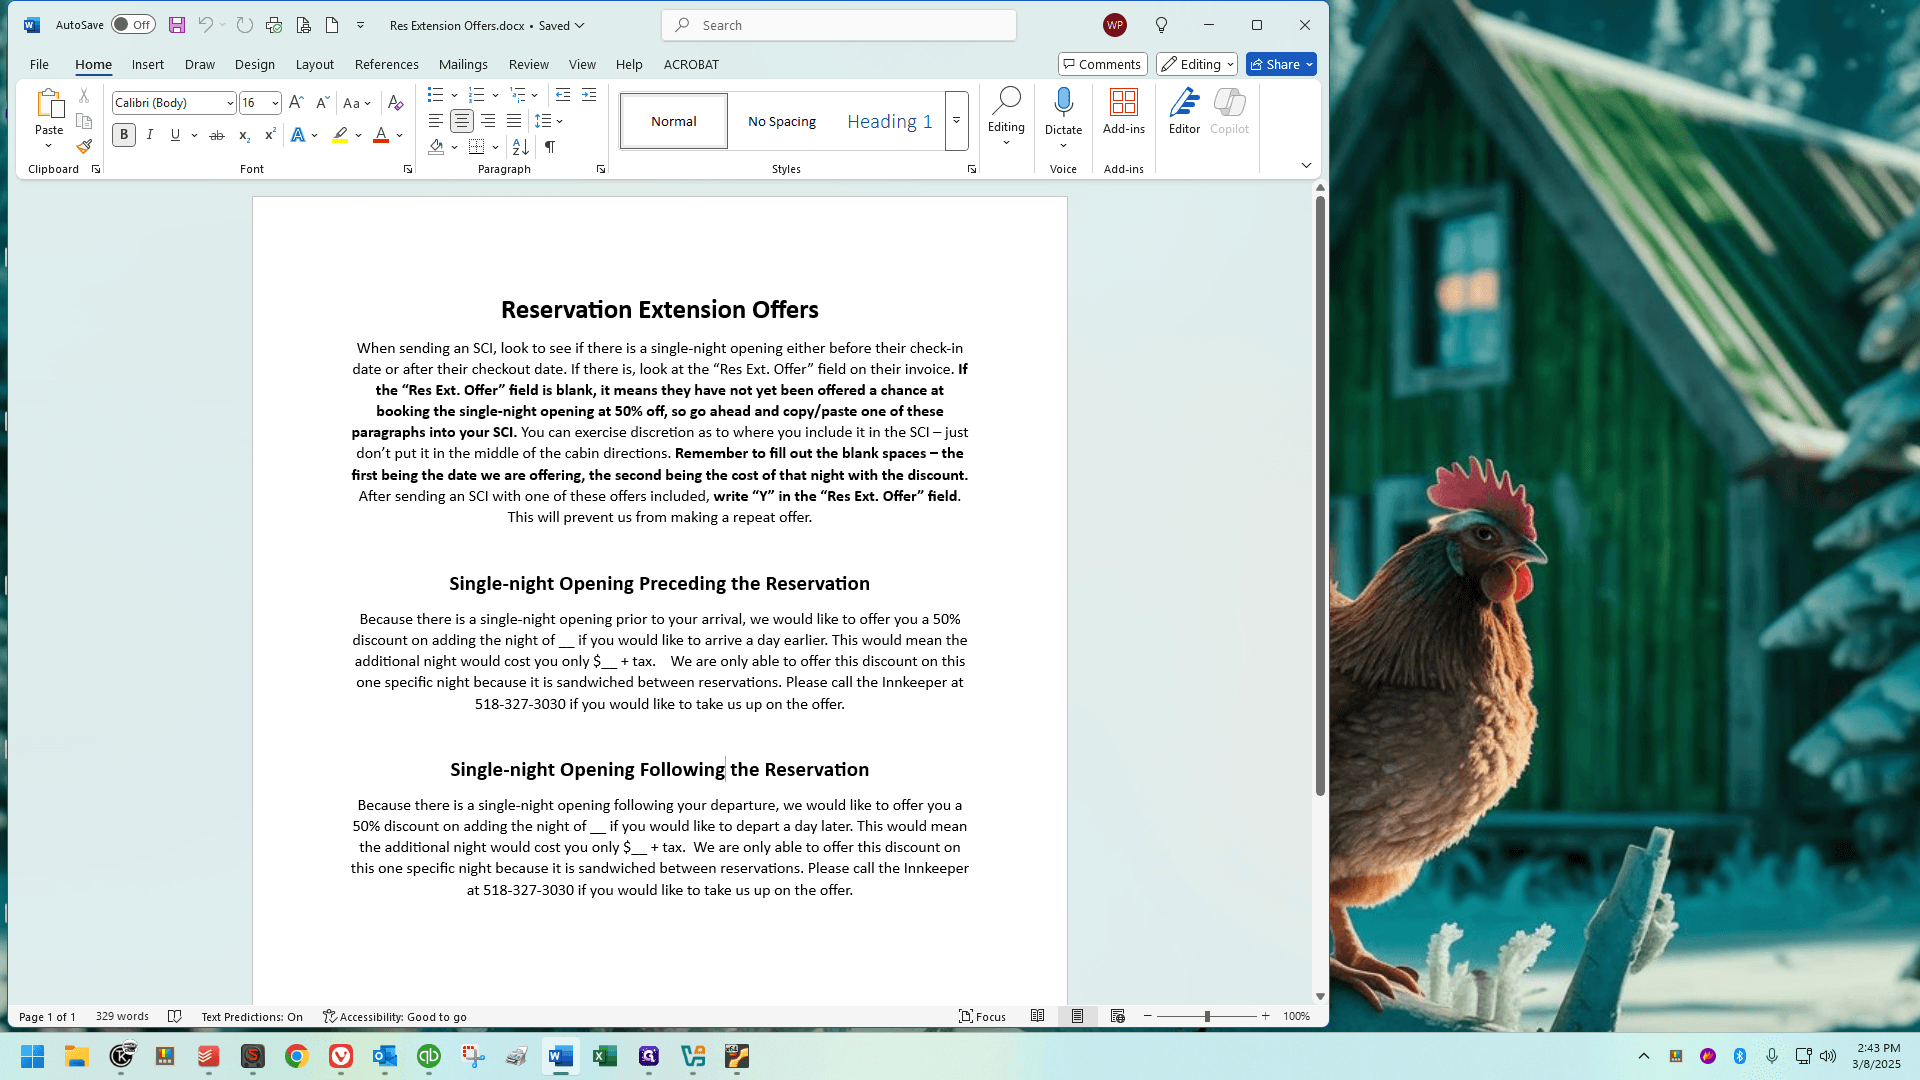Switch to the Layout tab

point(315,64)
